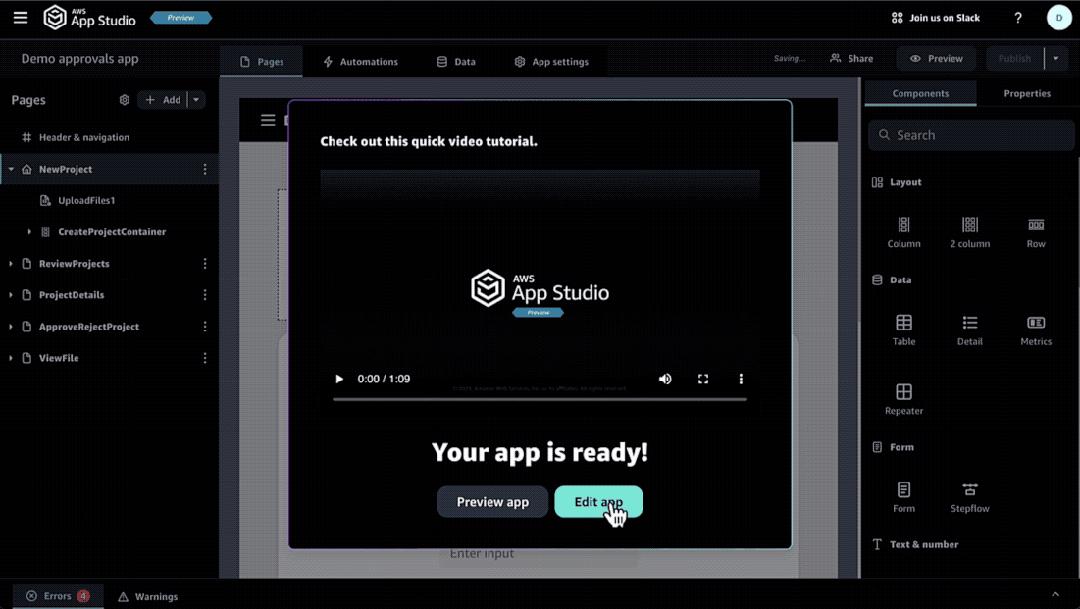Viewport: 1080px width, 609px height.
Task: Click the component Search field
Action: 970,135
